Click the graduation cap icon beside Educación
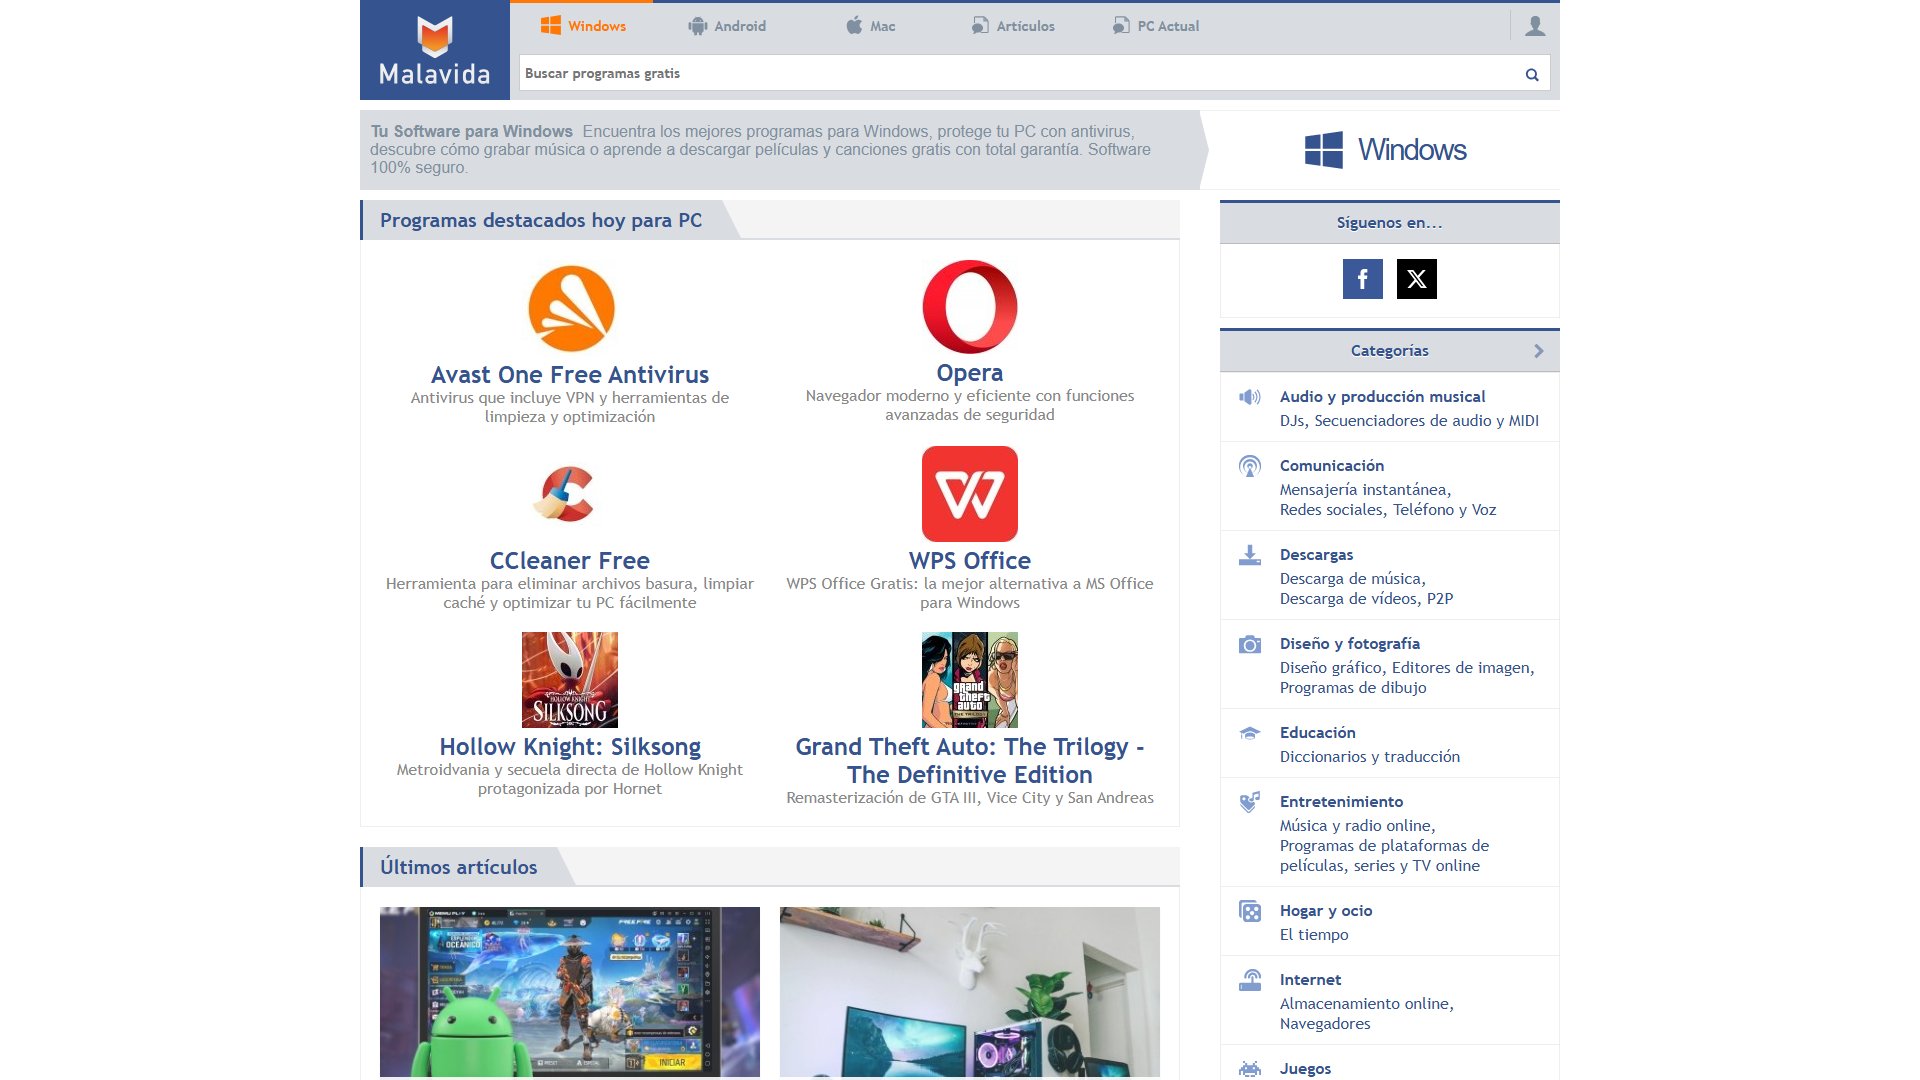 tap(1250, 733)
